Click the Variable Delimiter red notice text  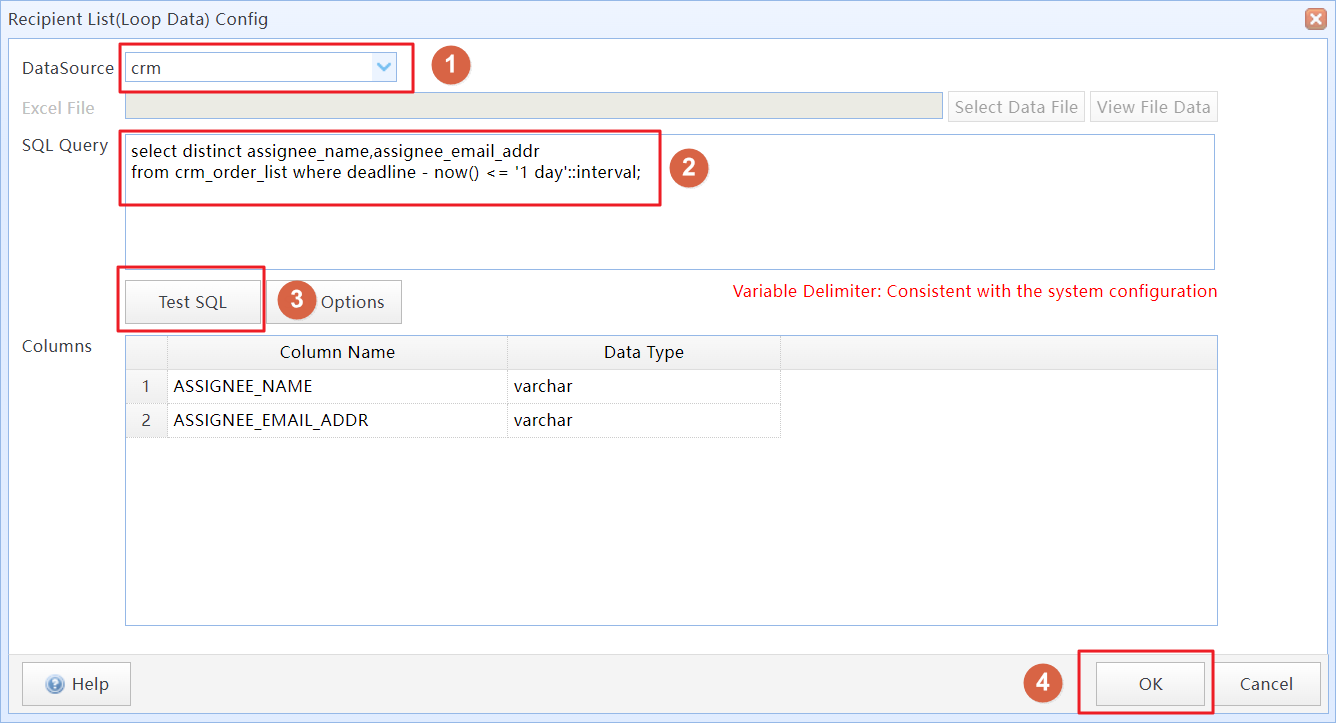click(975, 291)
